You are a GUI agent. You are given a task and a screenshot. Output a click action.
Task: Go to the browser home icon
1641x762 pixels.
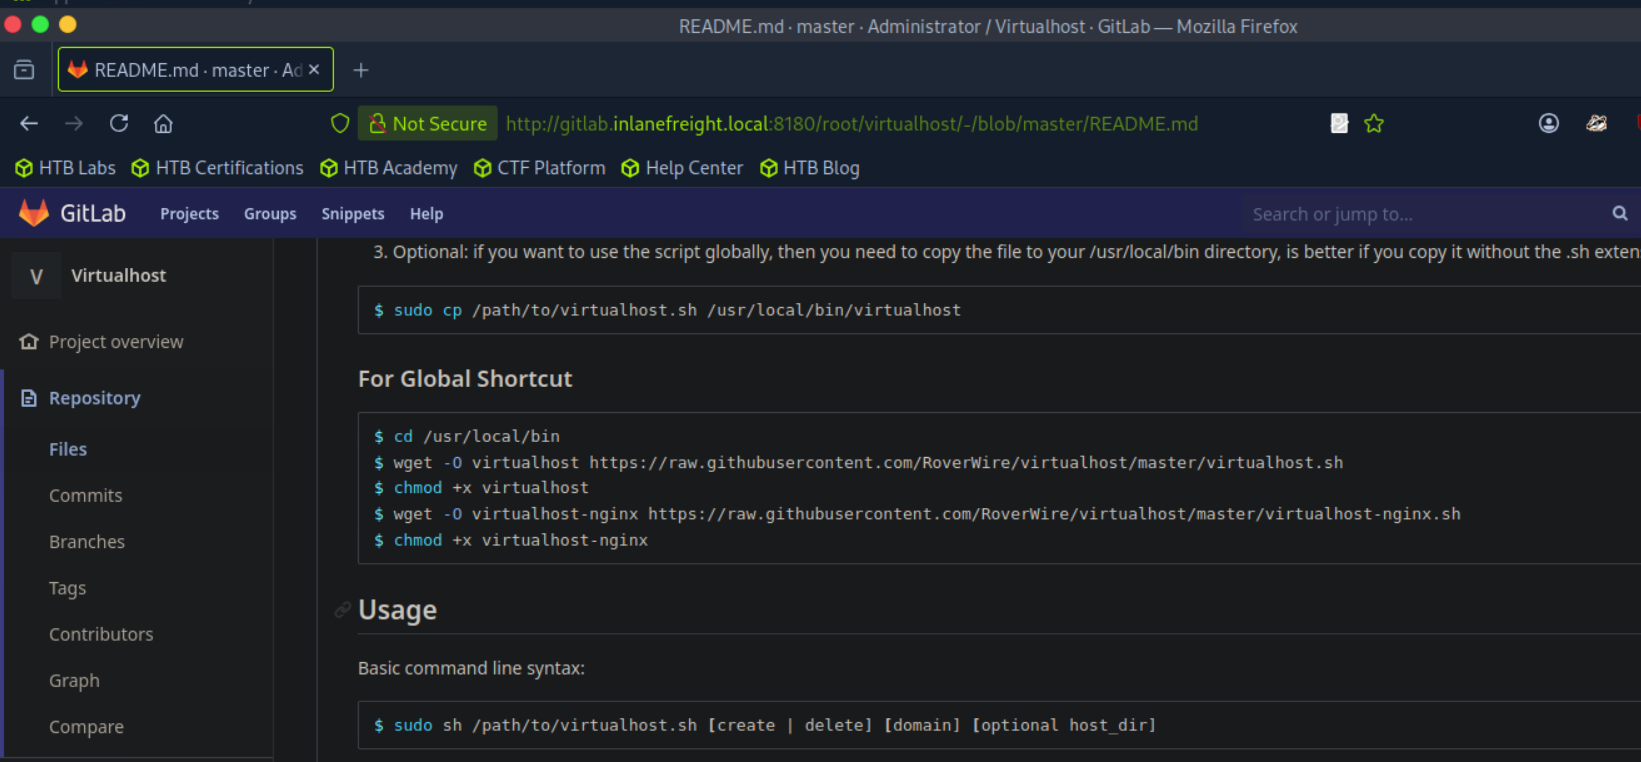[x=163, y=124]
